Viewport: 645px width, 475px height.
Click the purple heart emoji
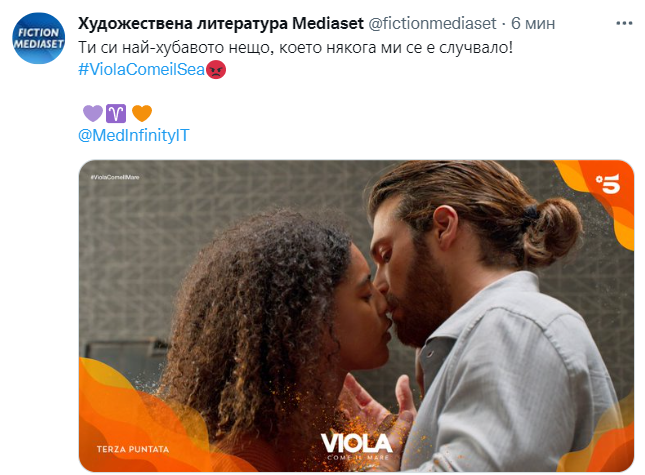pyautogui.click(x=93, y=113)
